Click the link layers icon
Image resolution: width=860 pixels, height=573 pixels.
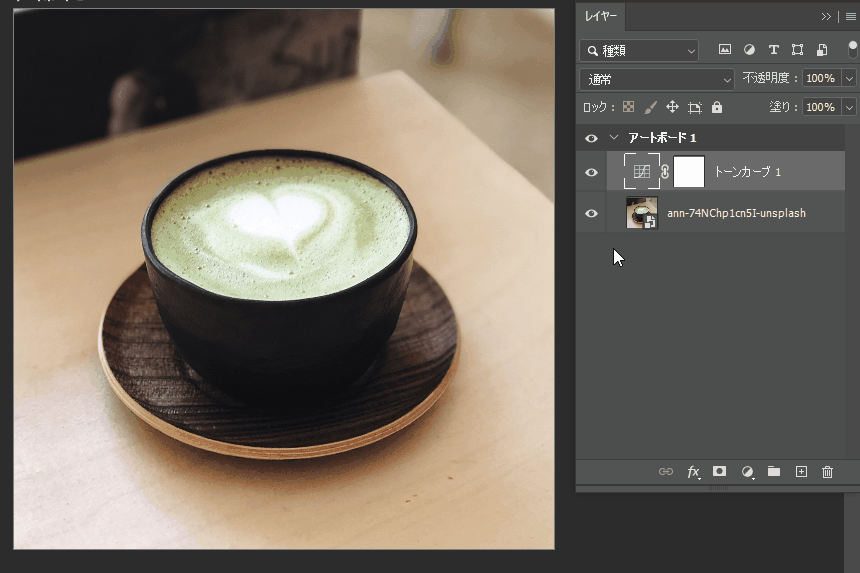(666, 472)
